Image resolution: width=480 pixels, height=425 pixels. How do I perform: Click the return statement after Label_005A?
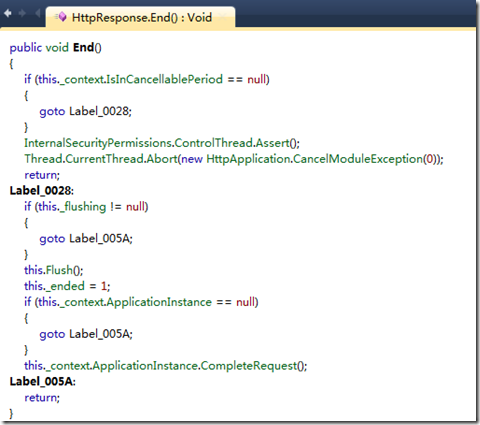(x=42, y=397)
